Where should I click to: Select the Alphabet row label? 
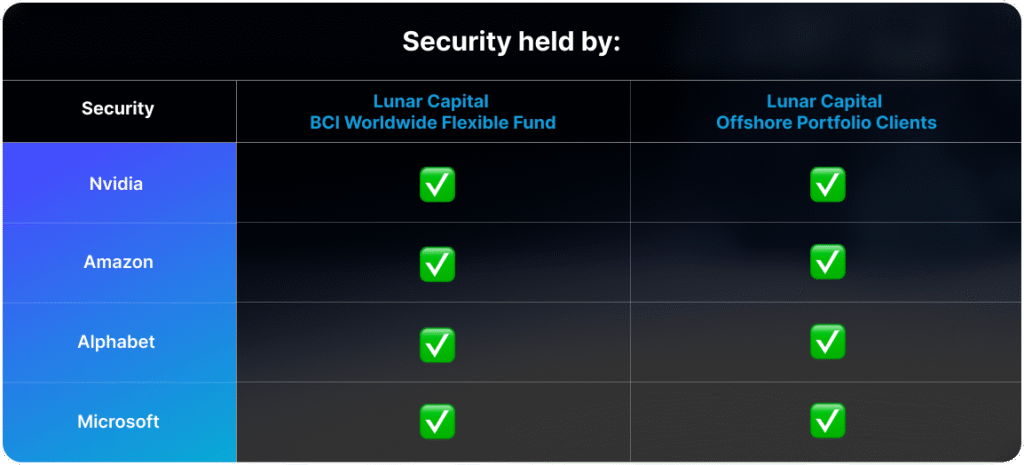(x=116, y=342)
